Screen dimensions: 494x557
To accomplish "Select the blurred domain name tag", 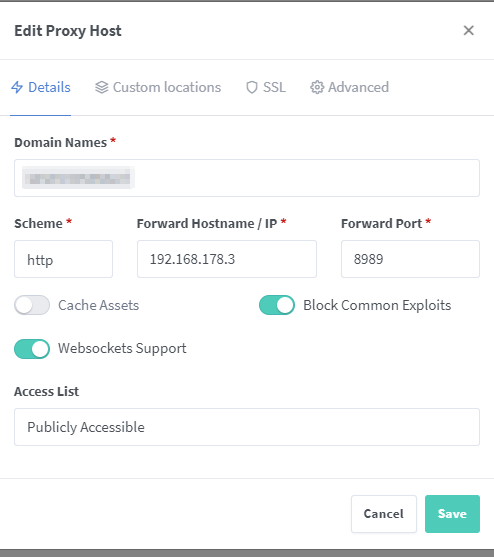I will (78, 178).
